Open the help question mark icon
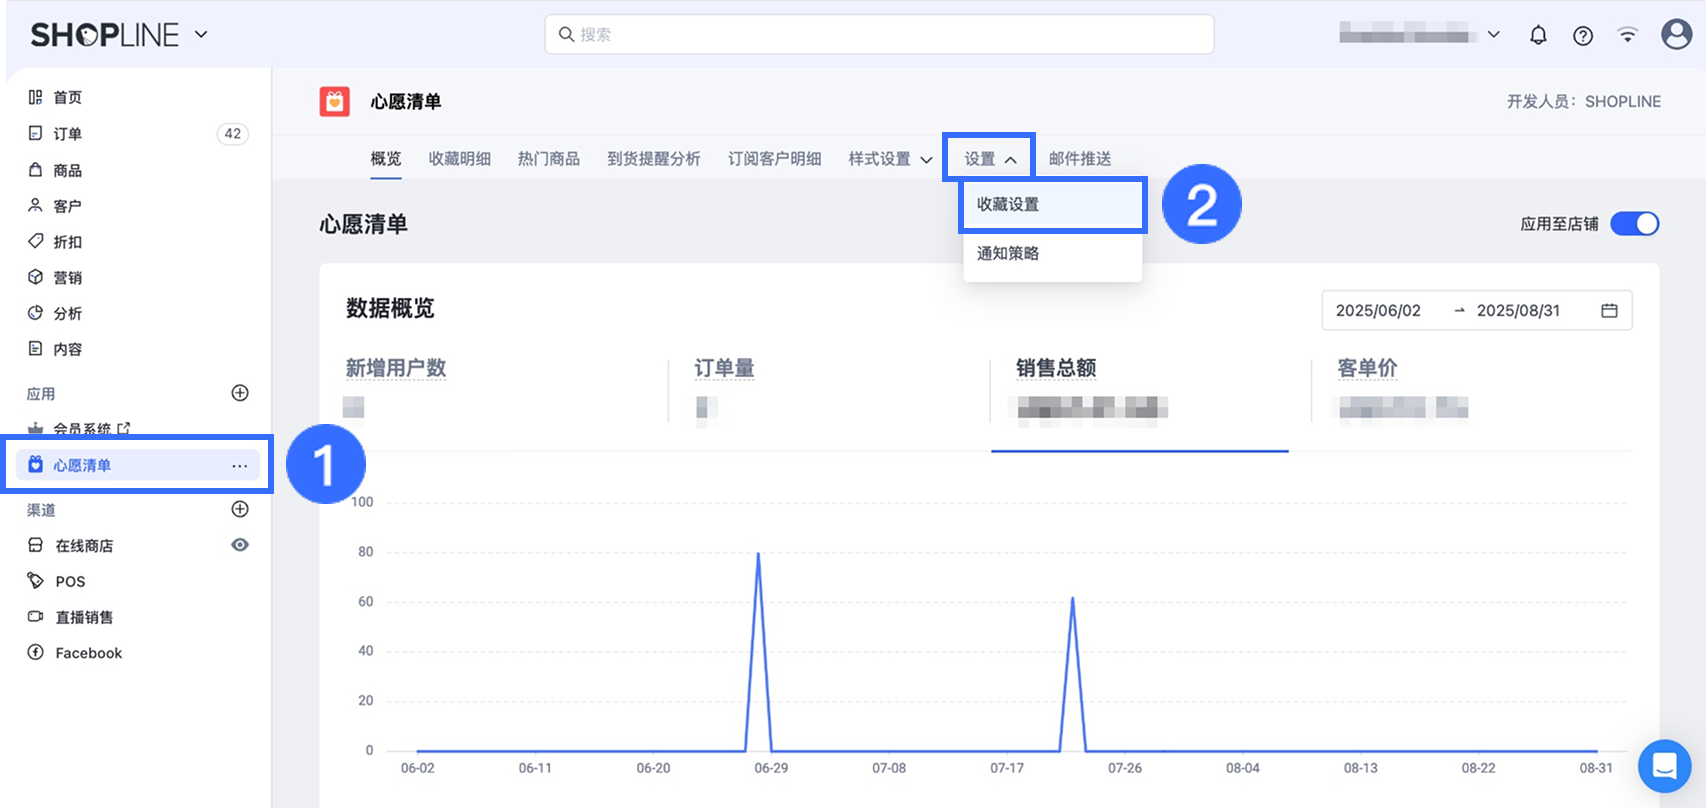 (1583, 36)
